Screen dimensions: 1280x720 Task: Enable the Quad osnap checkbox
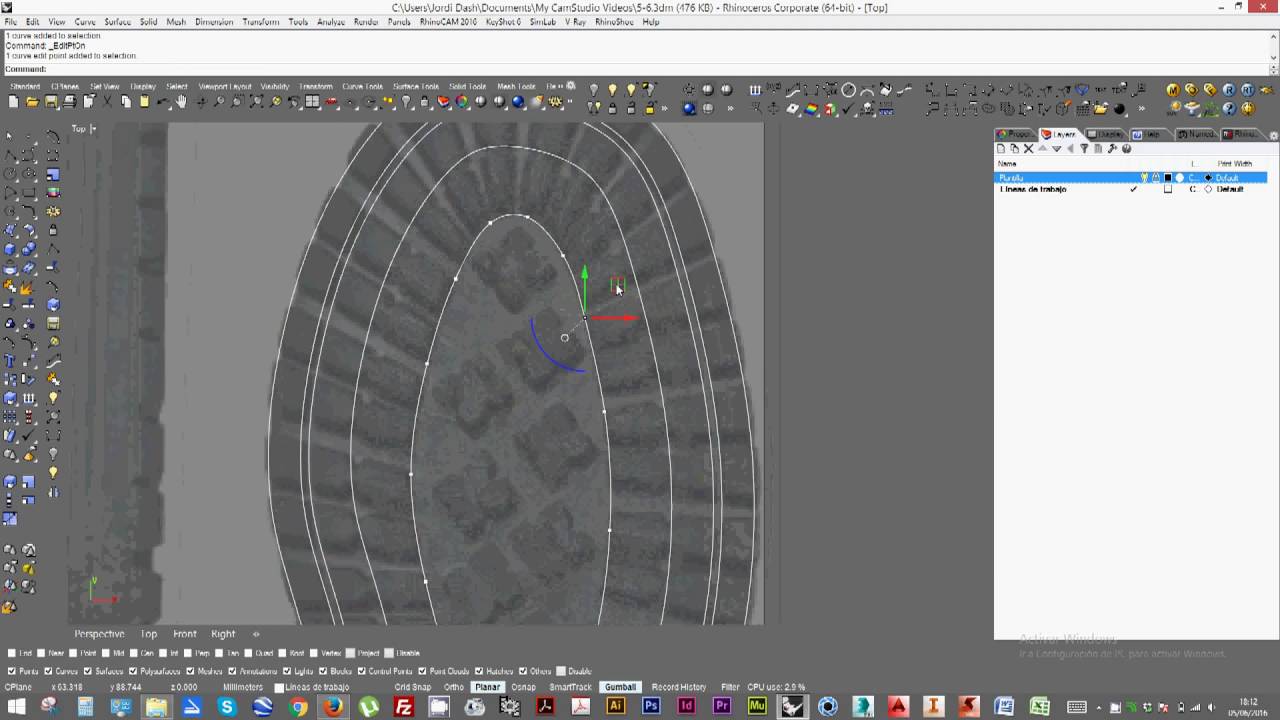(249, 653)
